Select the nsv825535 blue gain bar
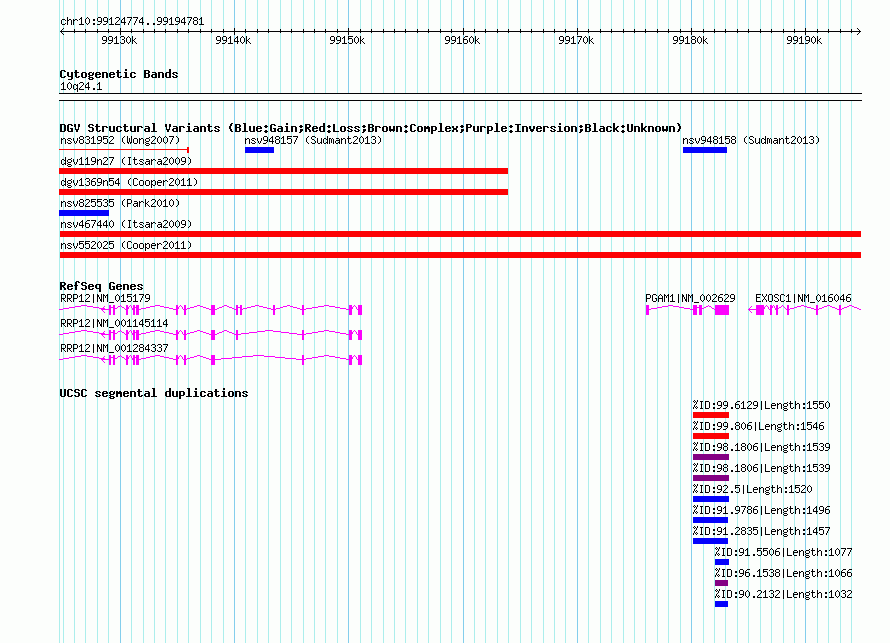Viewport: 890px width, 643px height. 84,213
